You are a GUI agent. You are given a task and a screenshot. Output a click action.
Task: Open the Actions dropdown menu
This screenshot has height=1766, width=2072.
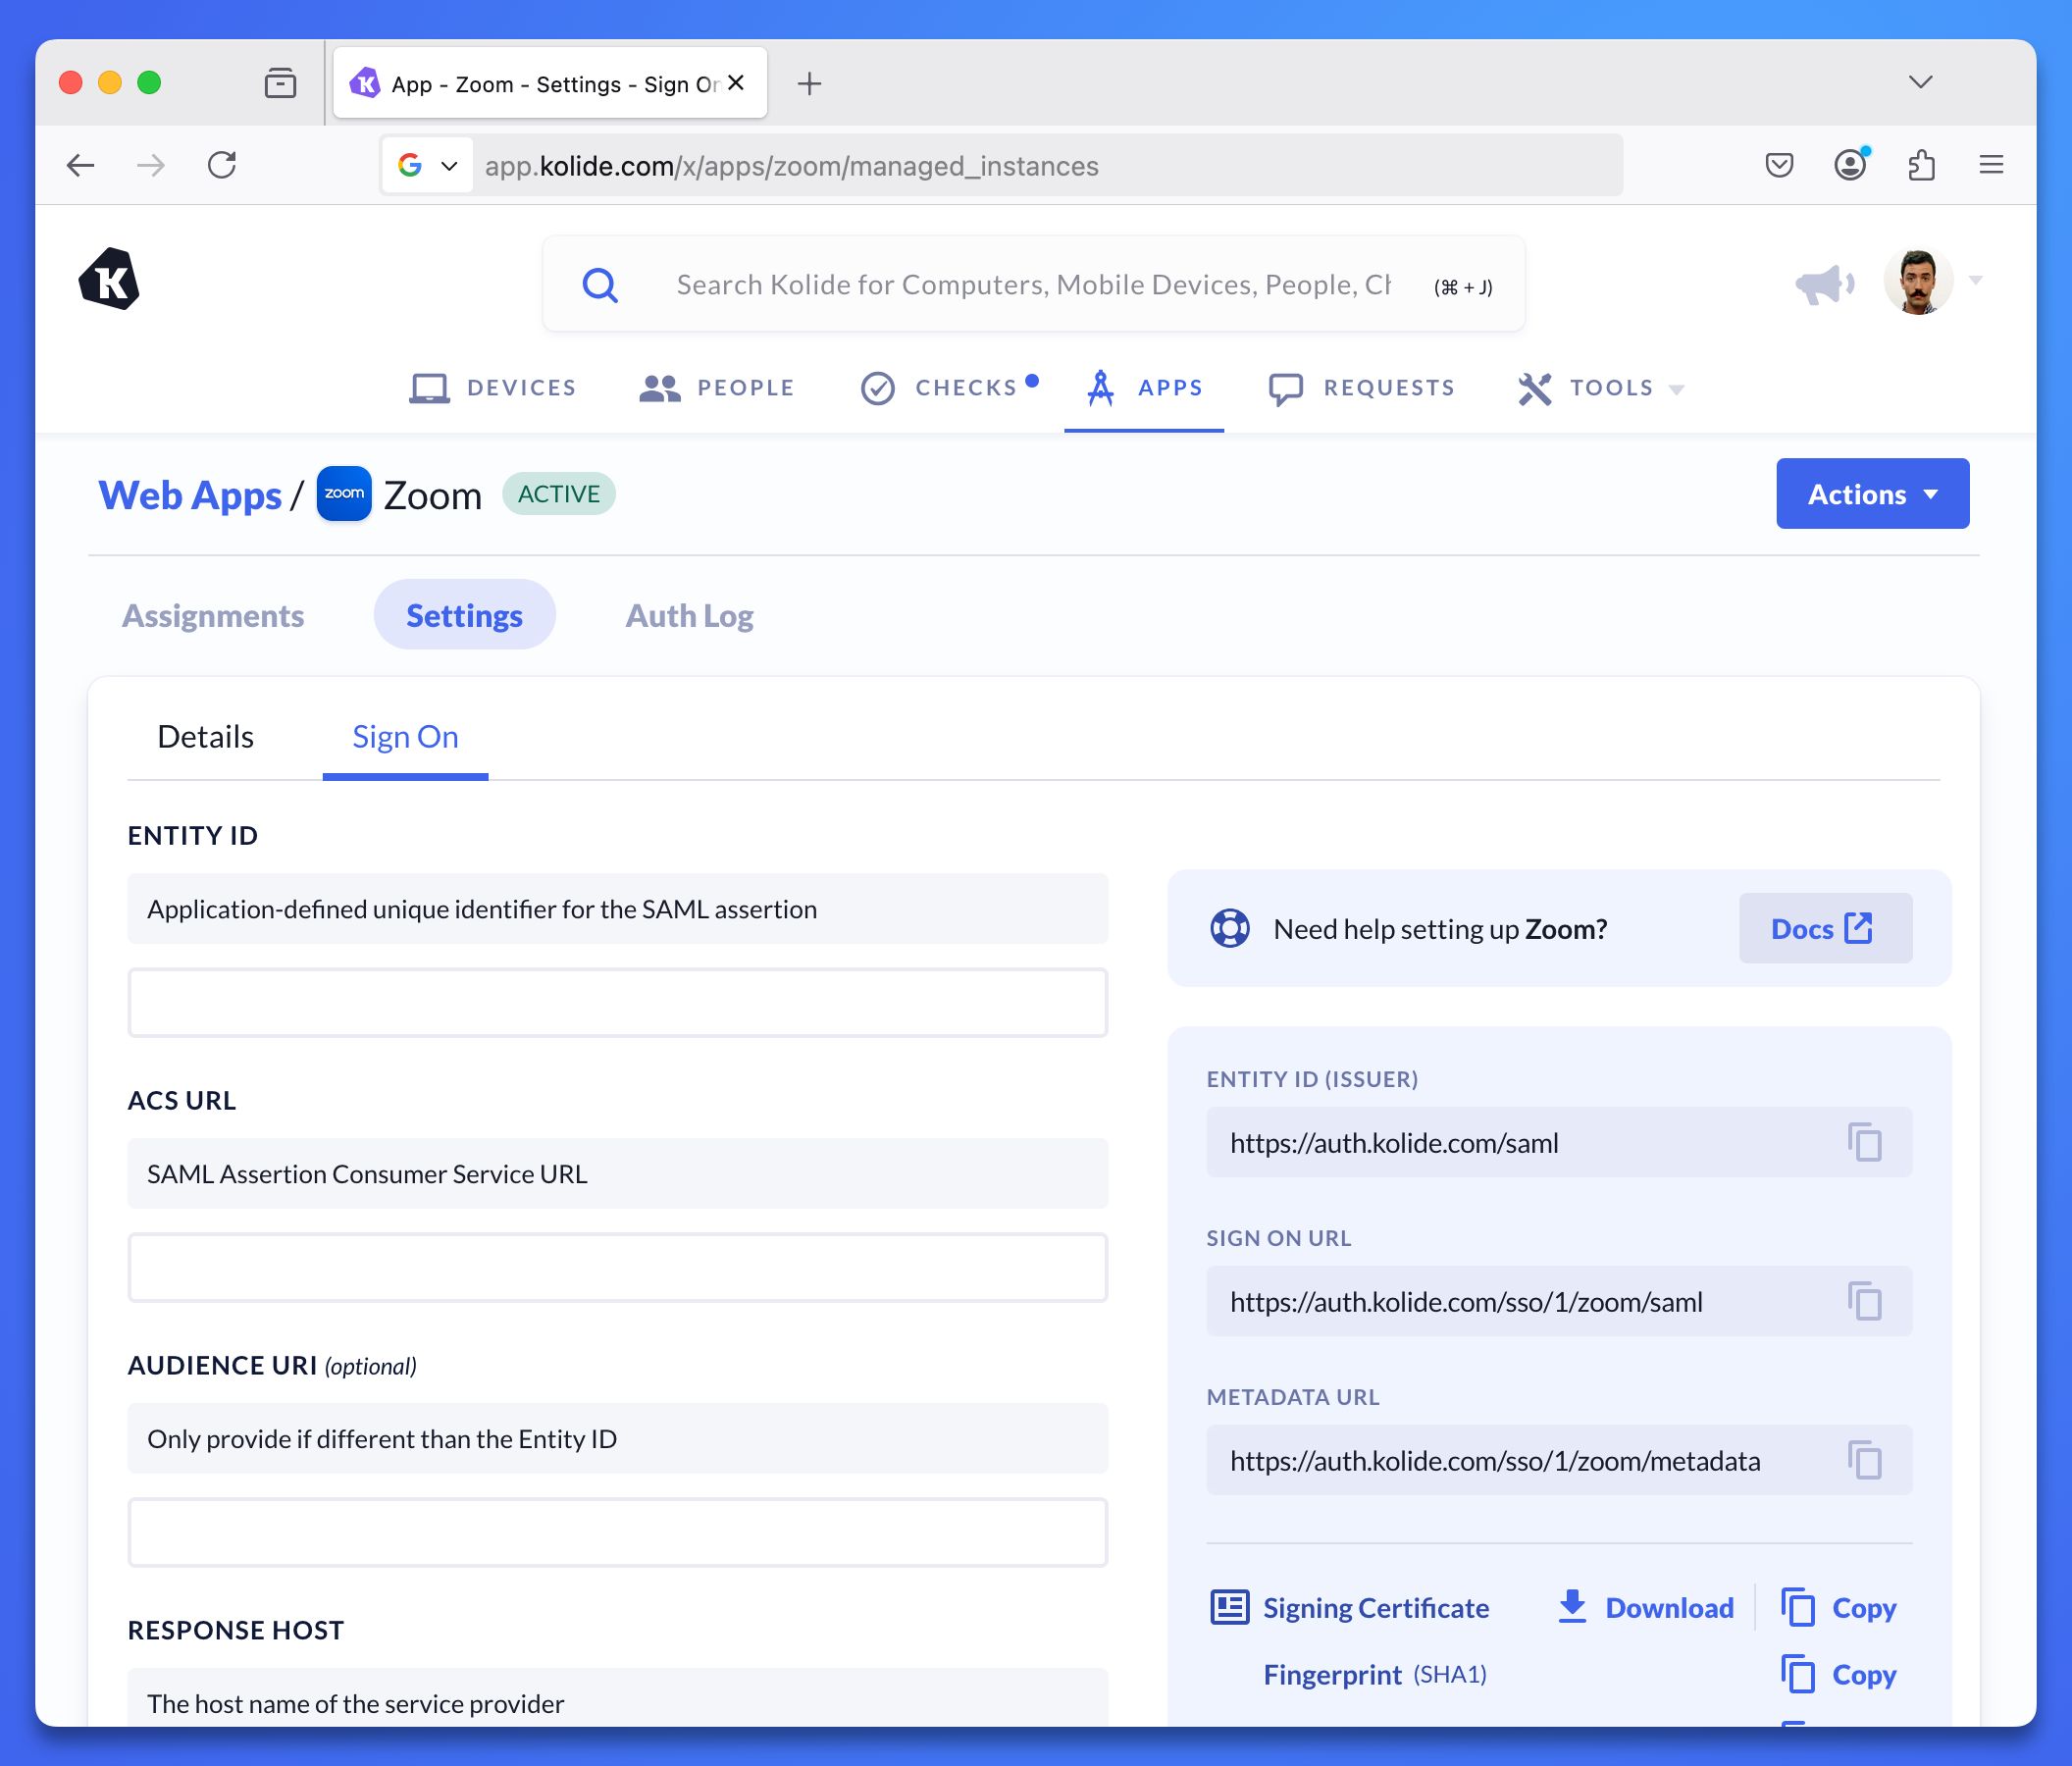tap(1872, 494)
